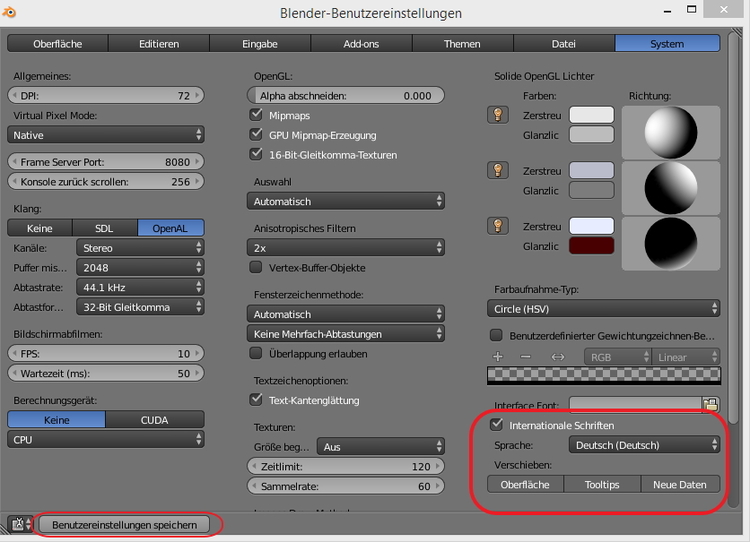The height and width of the screenshot is (542, 750).
Task: Click third light dark red Glanzlic swatch
Action: tap(592, 245)
